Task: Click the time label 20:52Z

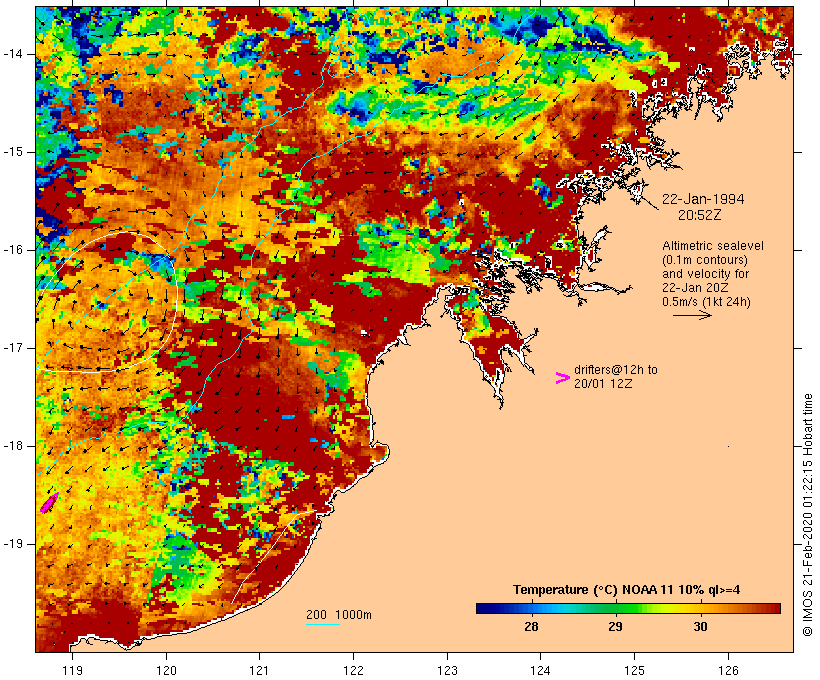Action: tap(700, 215)
